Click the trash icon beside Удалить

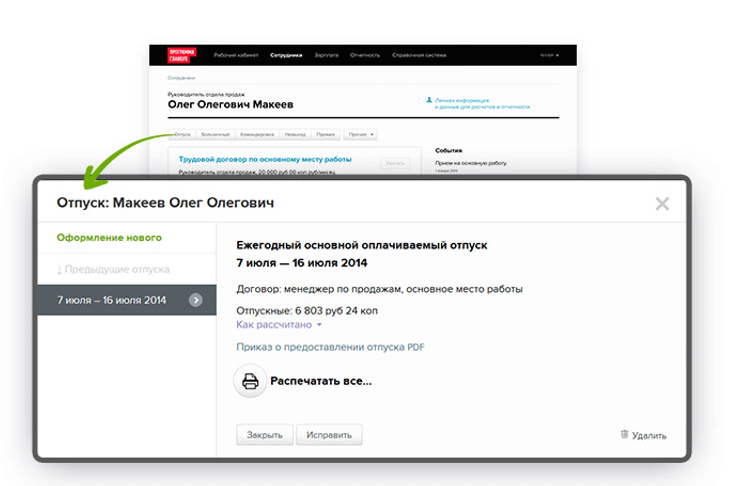pos(625,435)
